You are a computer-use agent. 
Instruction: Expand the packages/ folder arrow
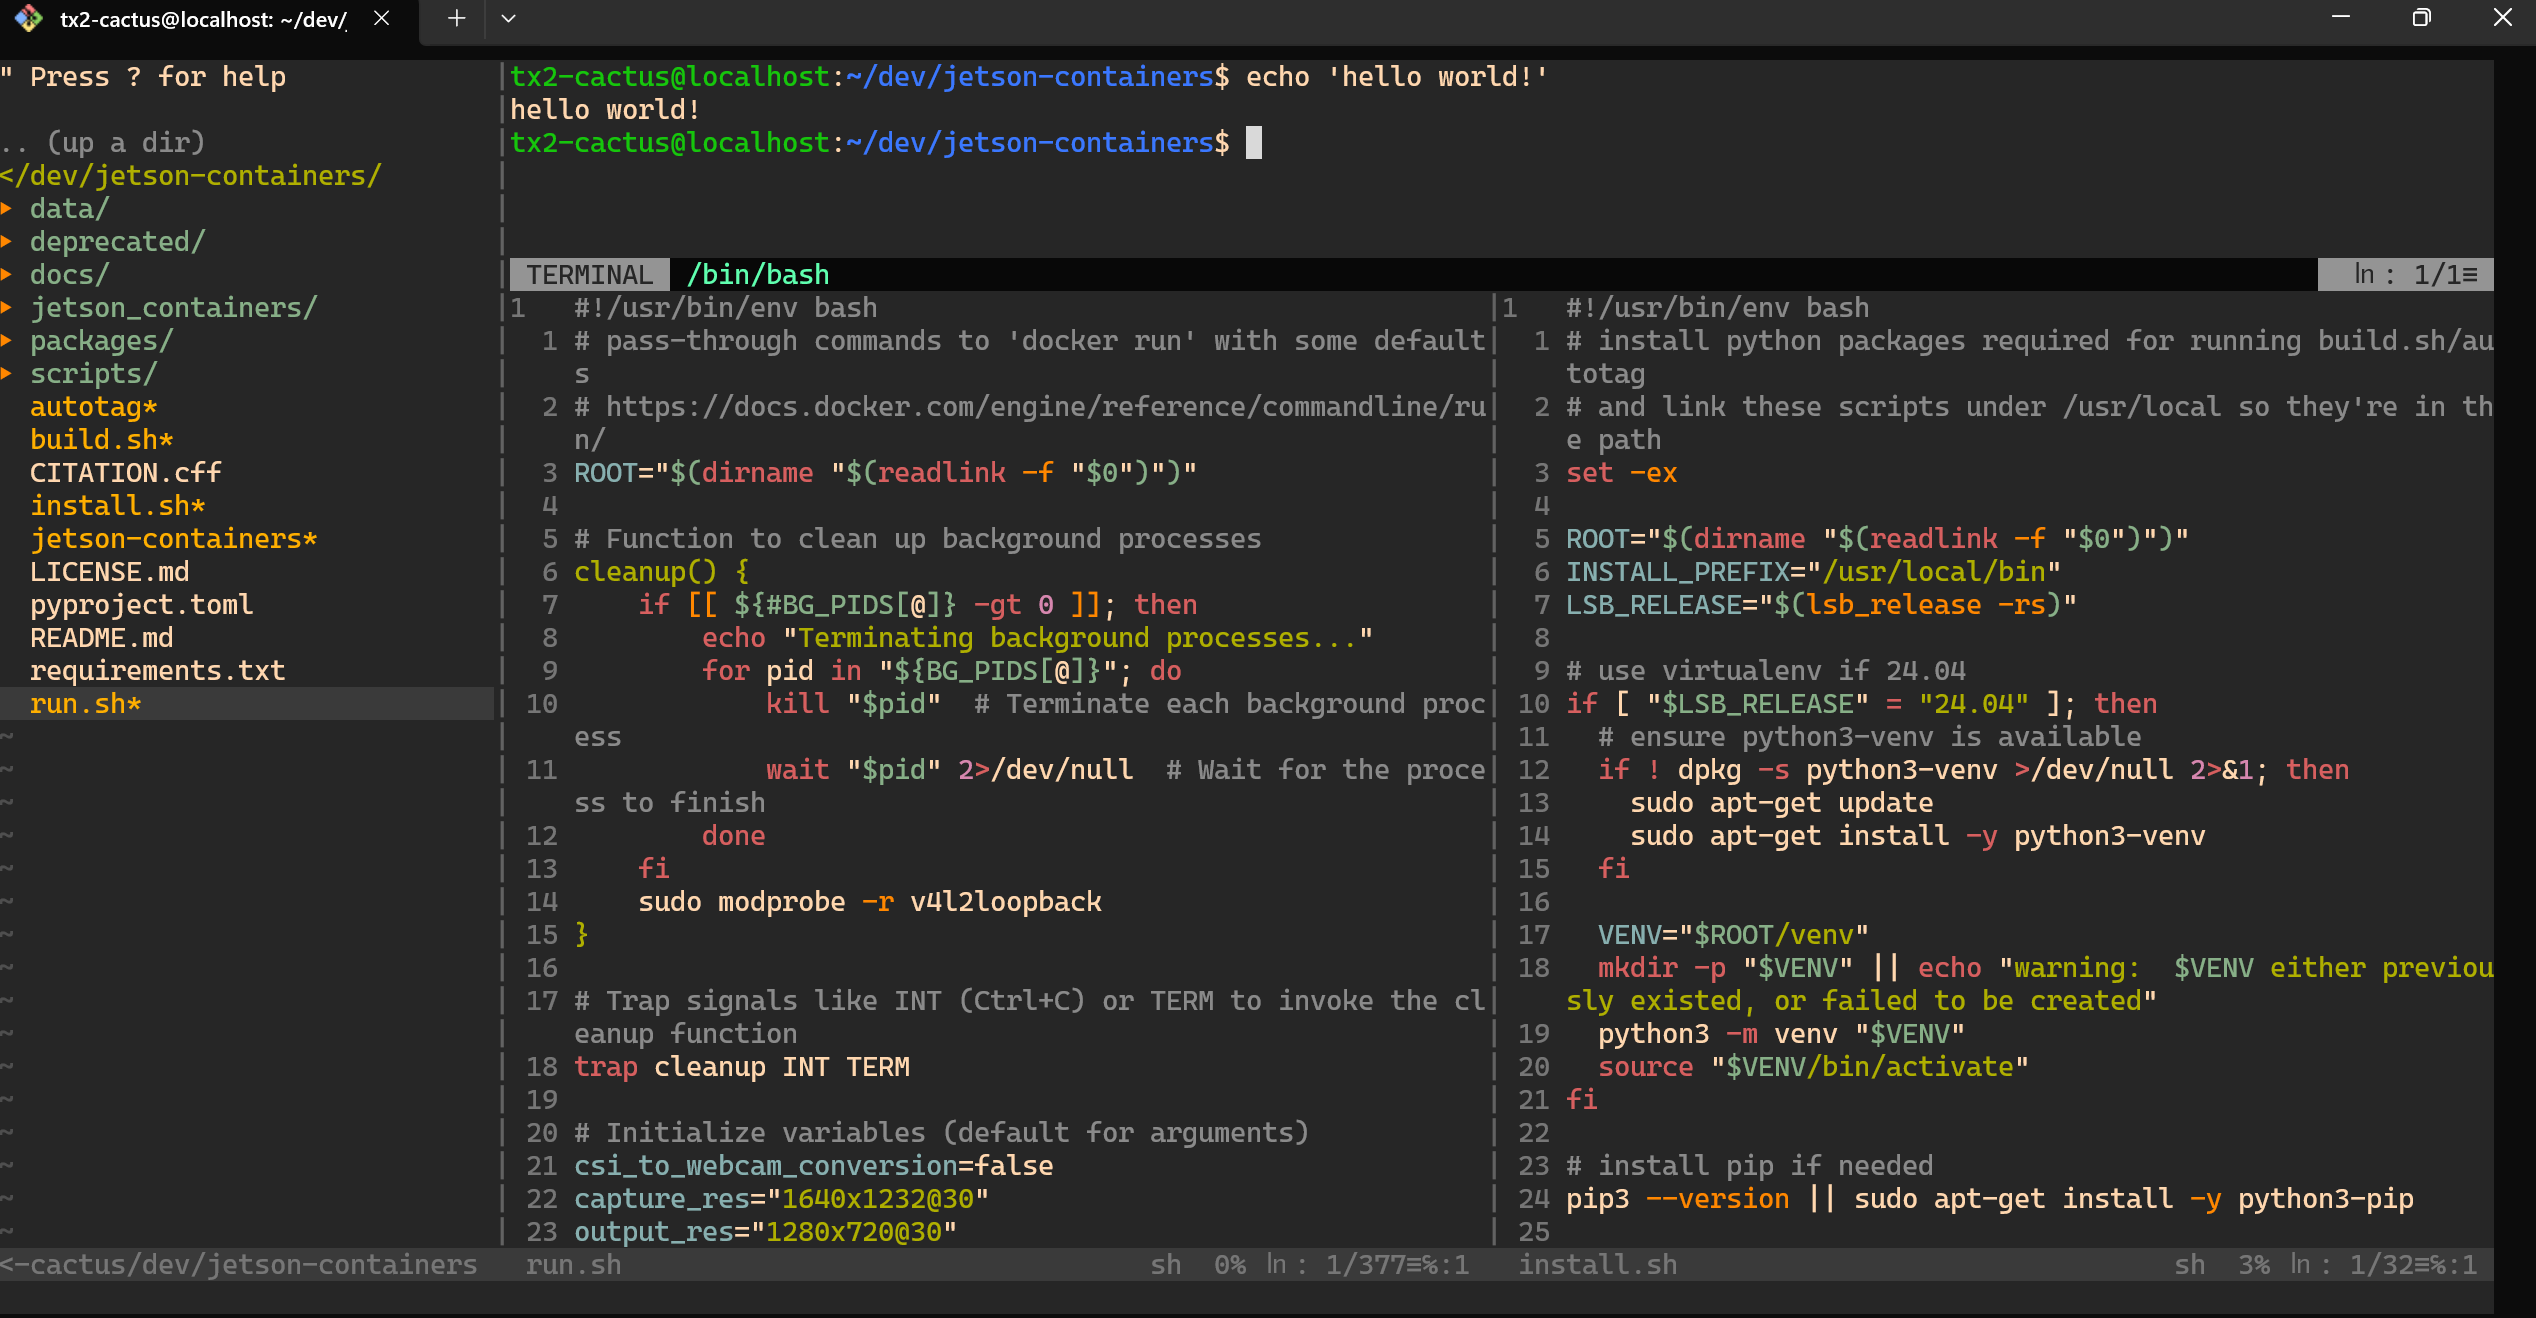pos(7,341)
